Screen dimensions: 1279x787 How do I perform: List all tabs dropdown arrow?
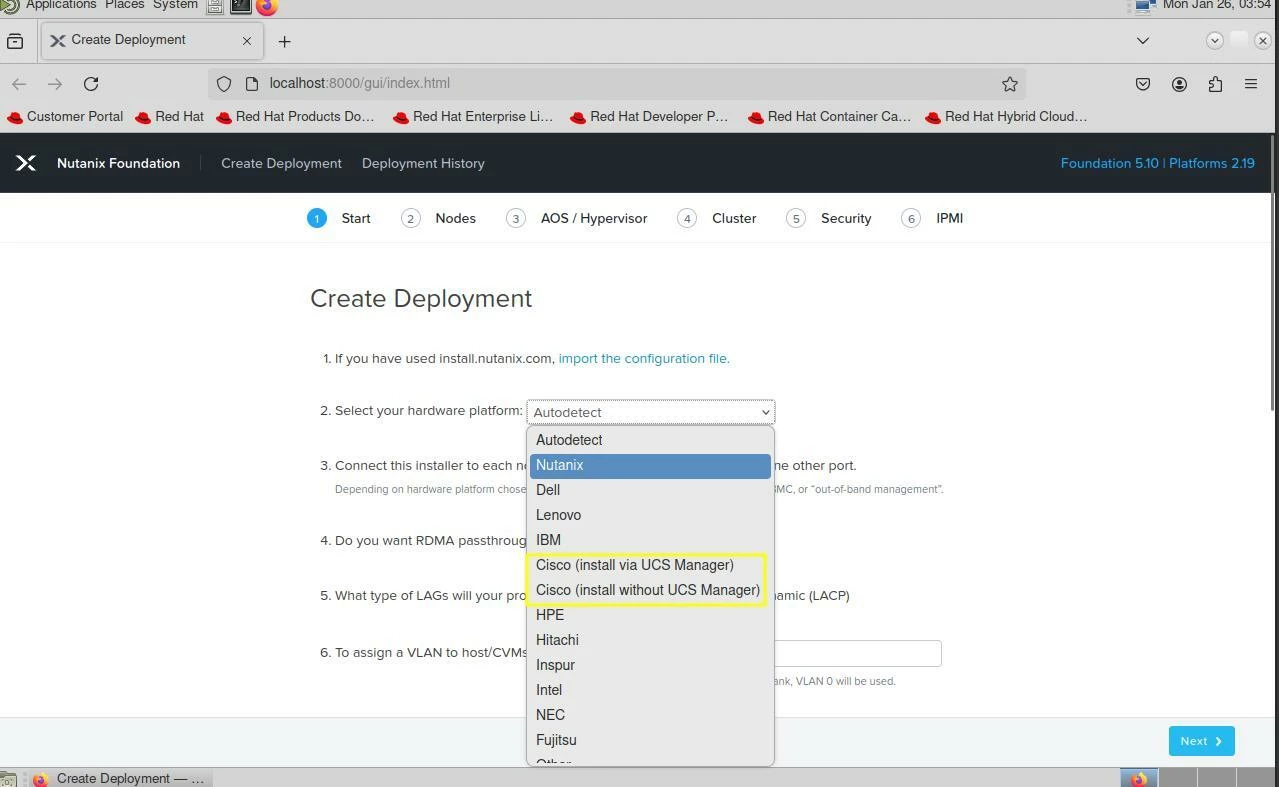pyautogui.click(x=1143, y=41)
